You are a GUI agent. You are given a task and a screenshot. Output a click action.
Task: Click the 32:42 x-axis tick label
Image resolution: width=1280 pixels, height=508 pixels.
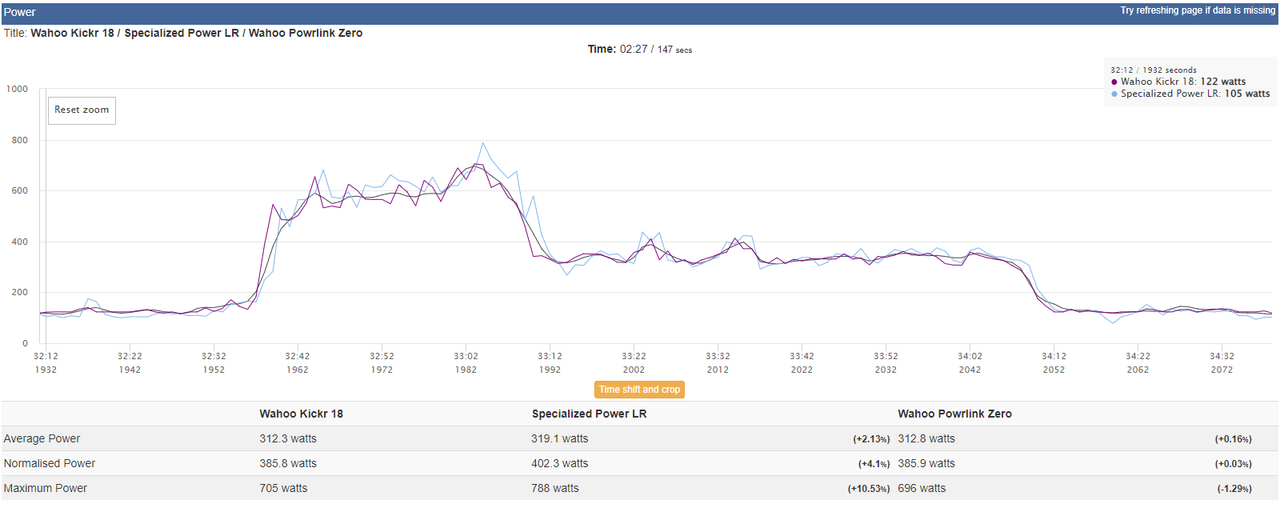(298, 356)
